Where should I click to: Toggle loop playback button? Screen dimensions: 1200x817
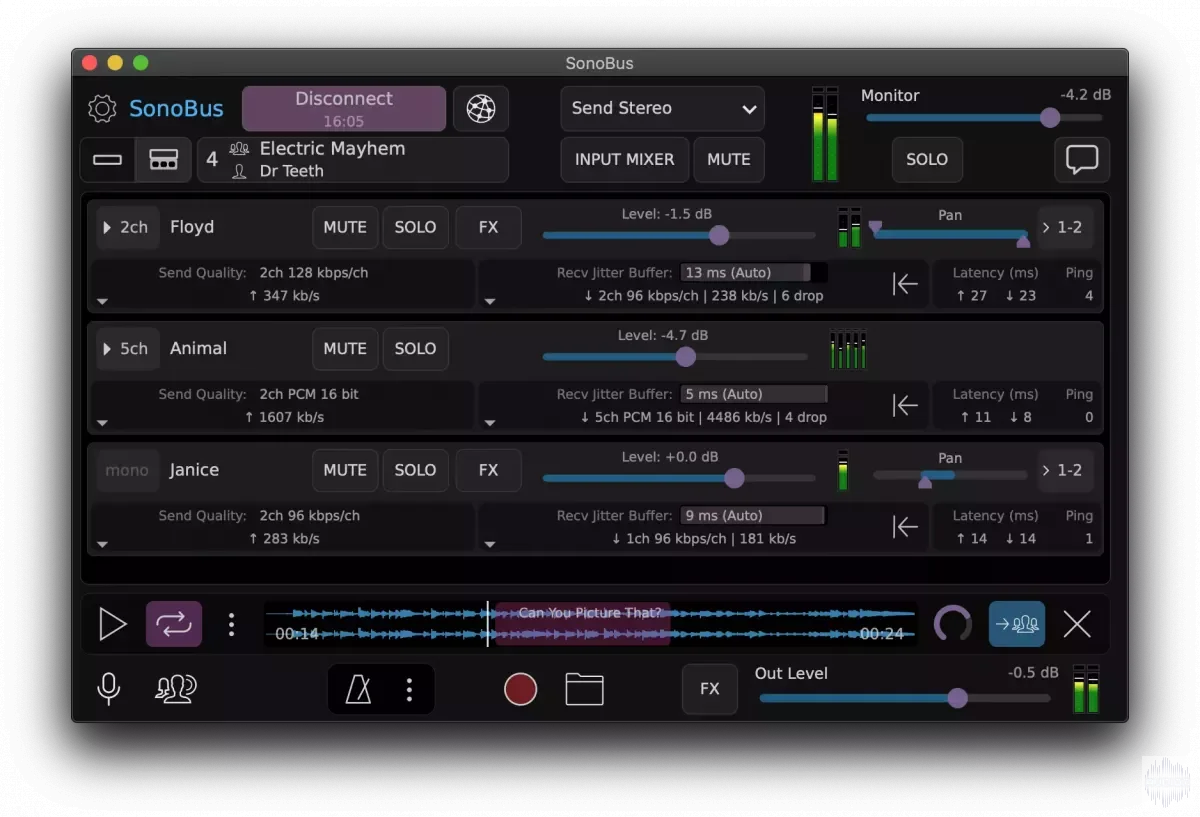pyautogui.click(x=174, y=624)
